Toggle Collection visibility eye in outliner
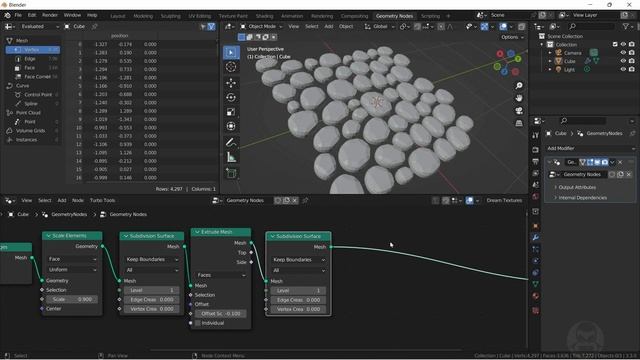Screen dimensions: 640x360 (623, 44)
